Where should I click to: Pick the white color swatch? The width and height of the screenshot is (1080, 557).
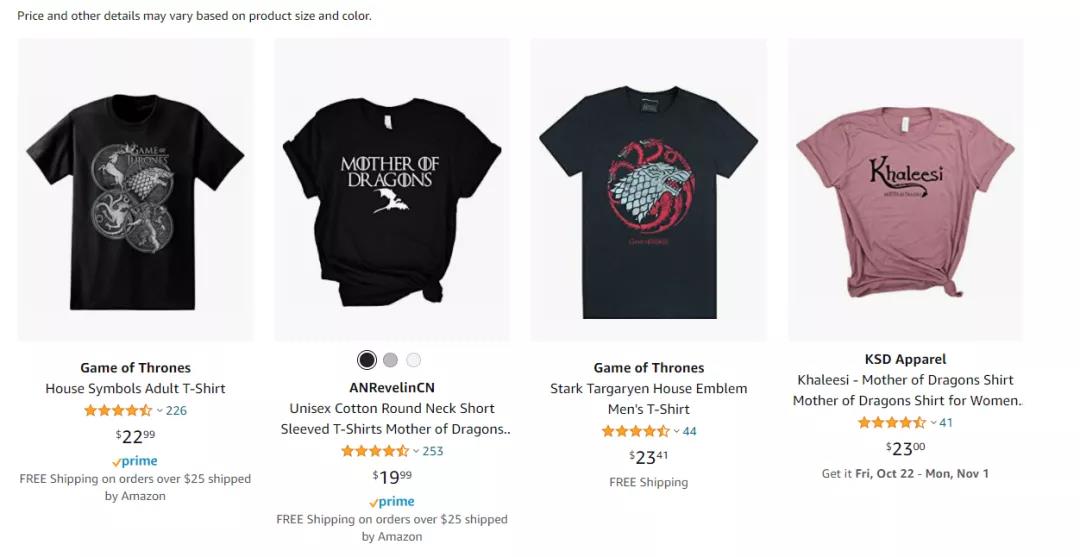point(413,360)
